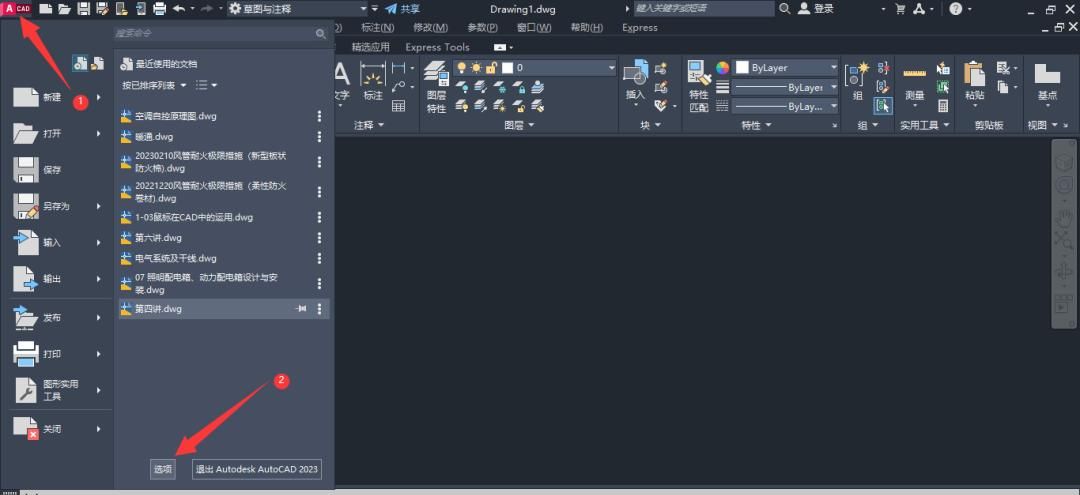
Task: Show the recent documents view icon
Action: pyautogui.click(x=80, y=63)
